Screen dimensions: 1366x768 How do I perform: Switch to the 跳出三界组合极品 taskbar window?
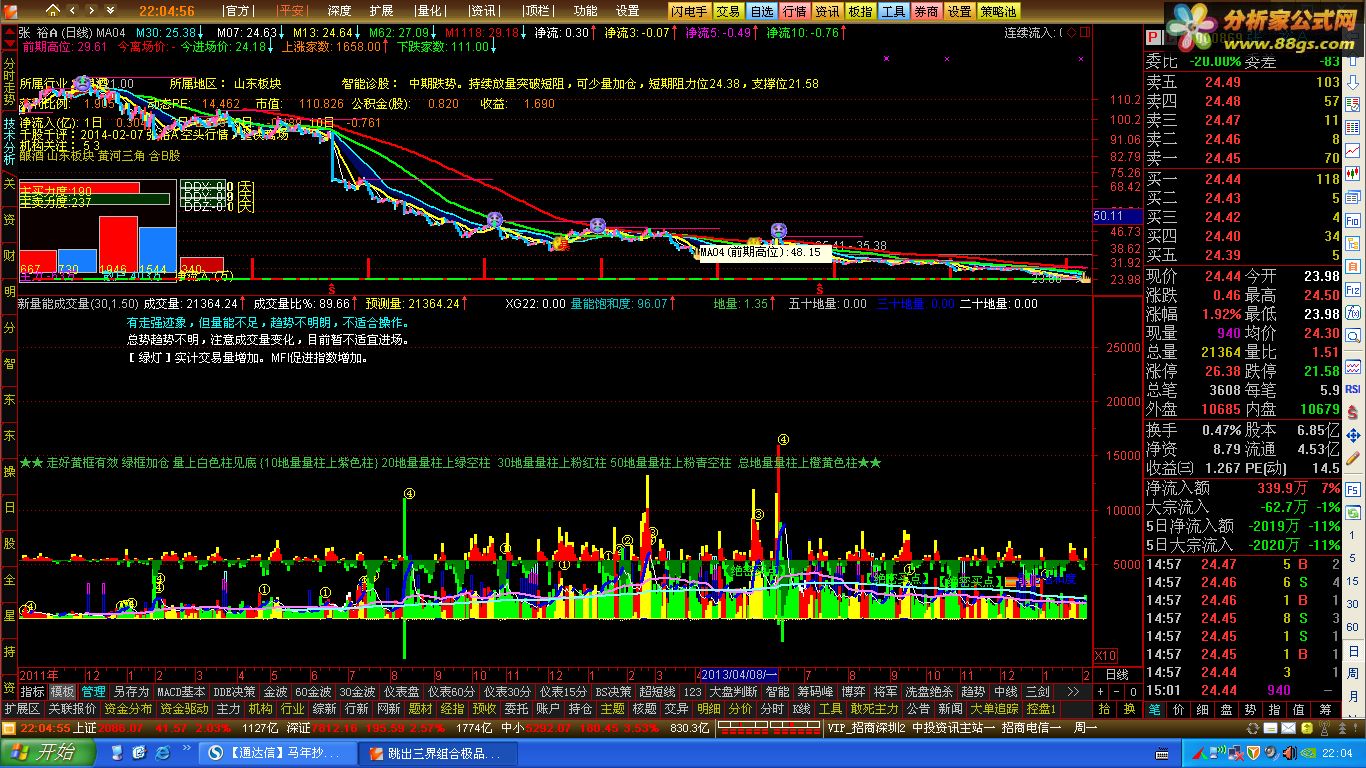coord(438,752)
